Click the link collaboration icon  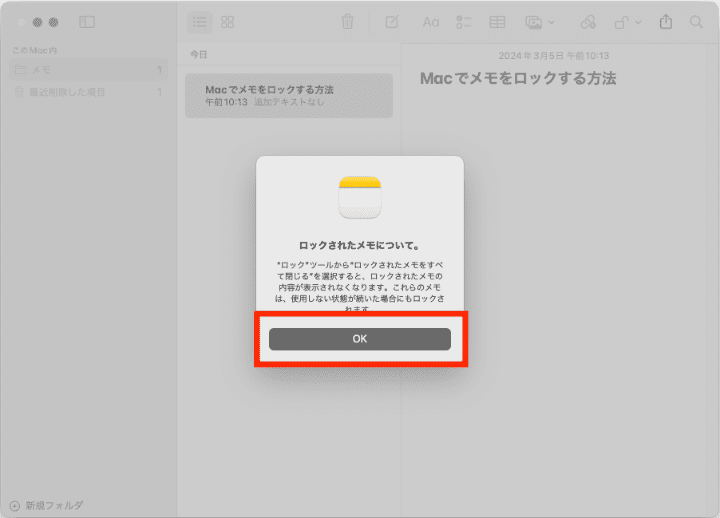tap(588, 22)
